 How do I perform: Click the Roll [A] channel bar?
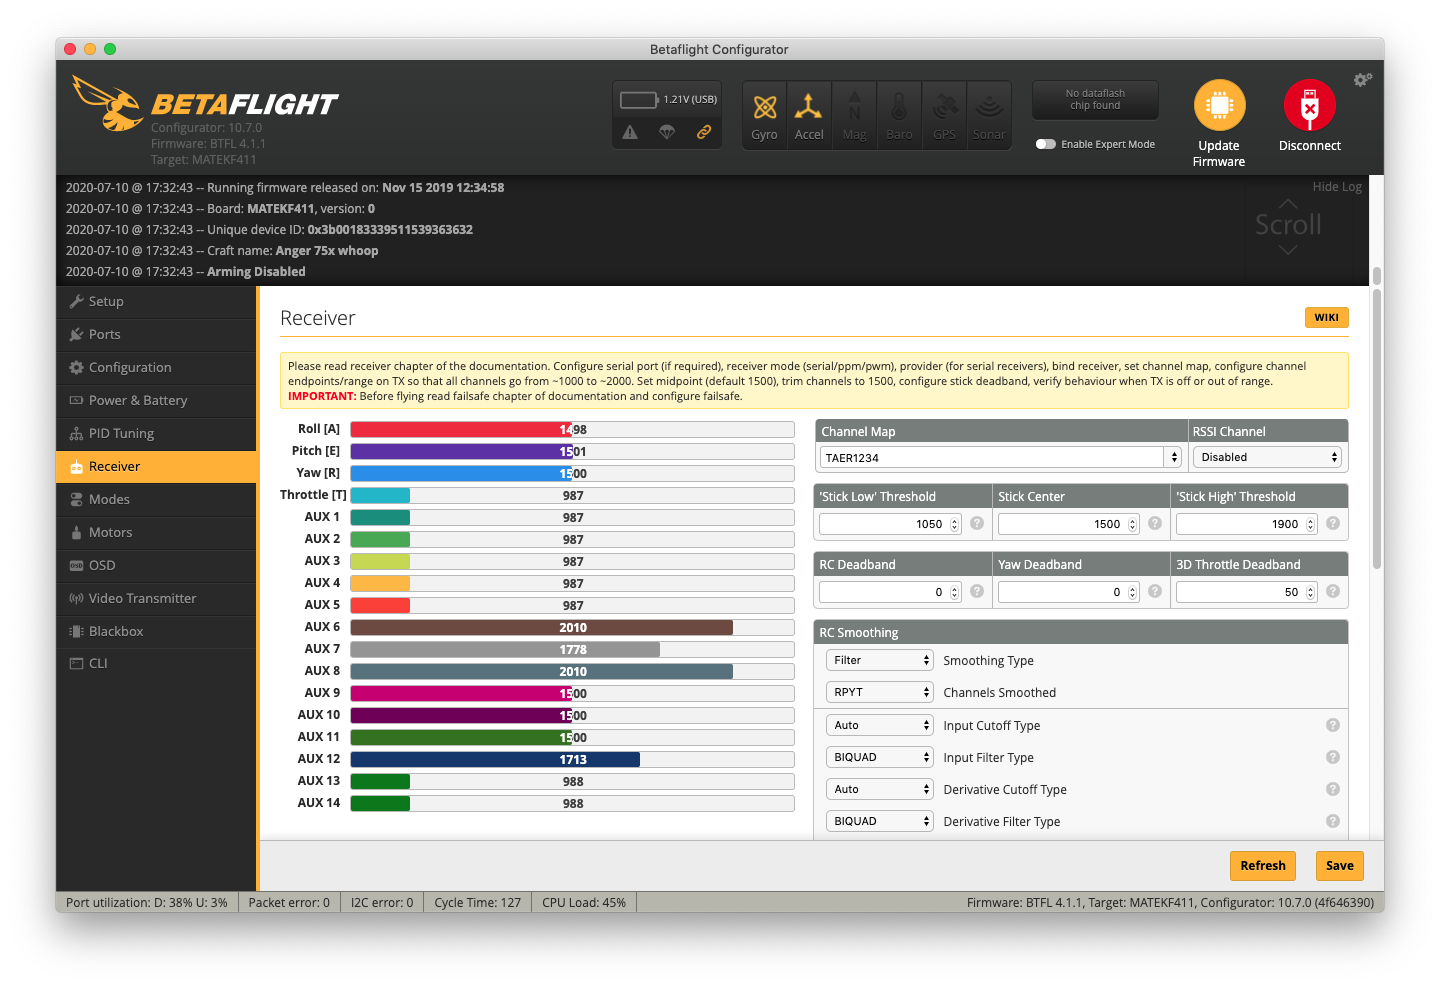(572, 429)
